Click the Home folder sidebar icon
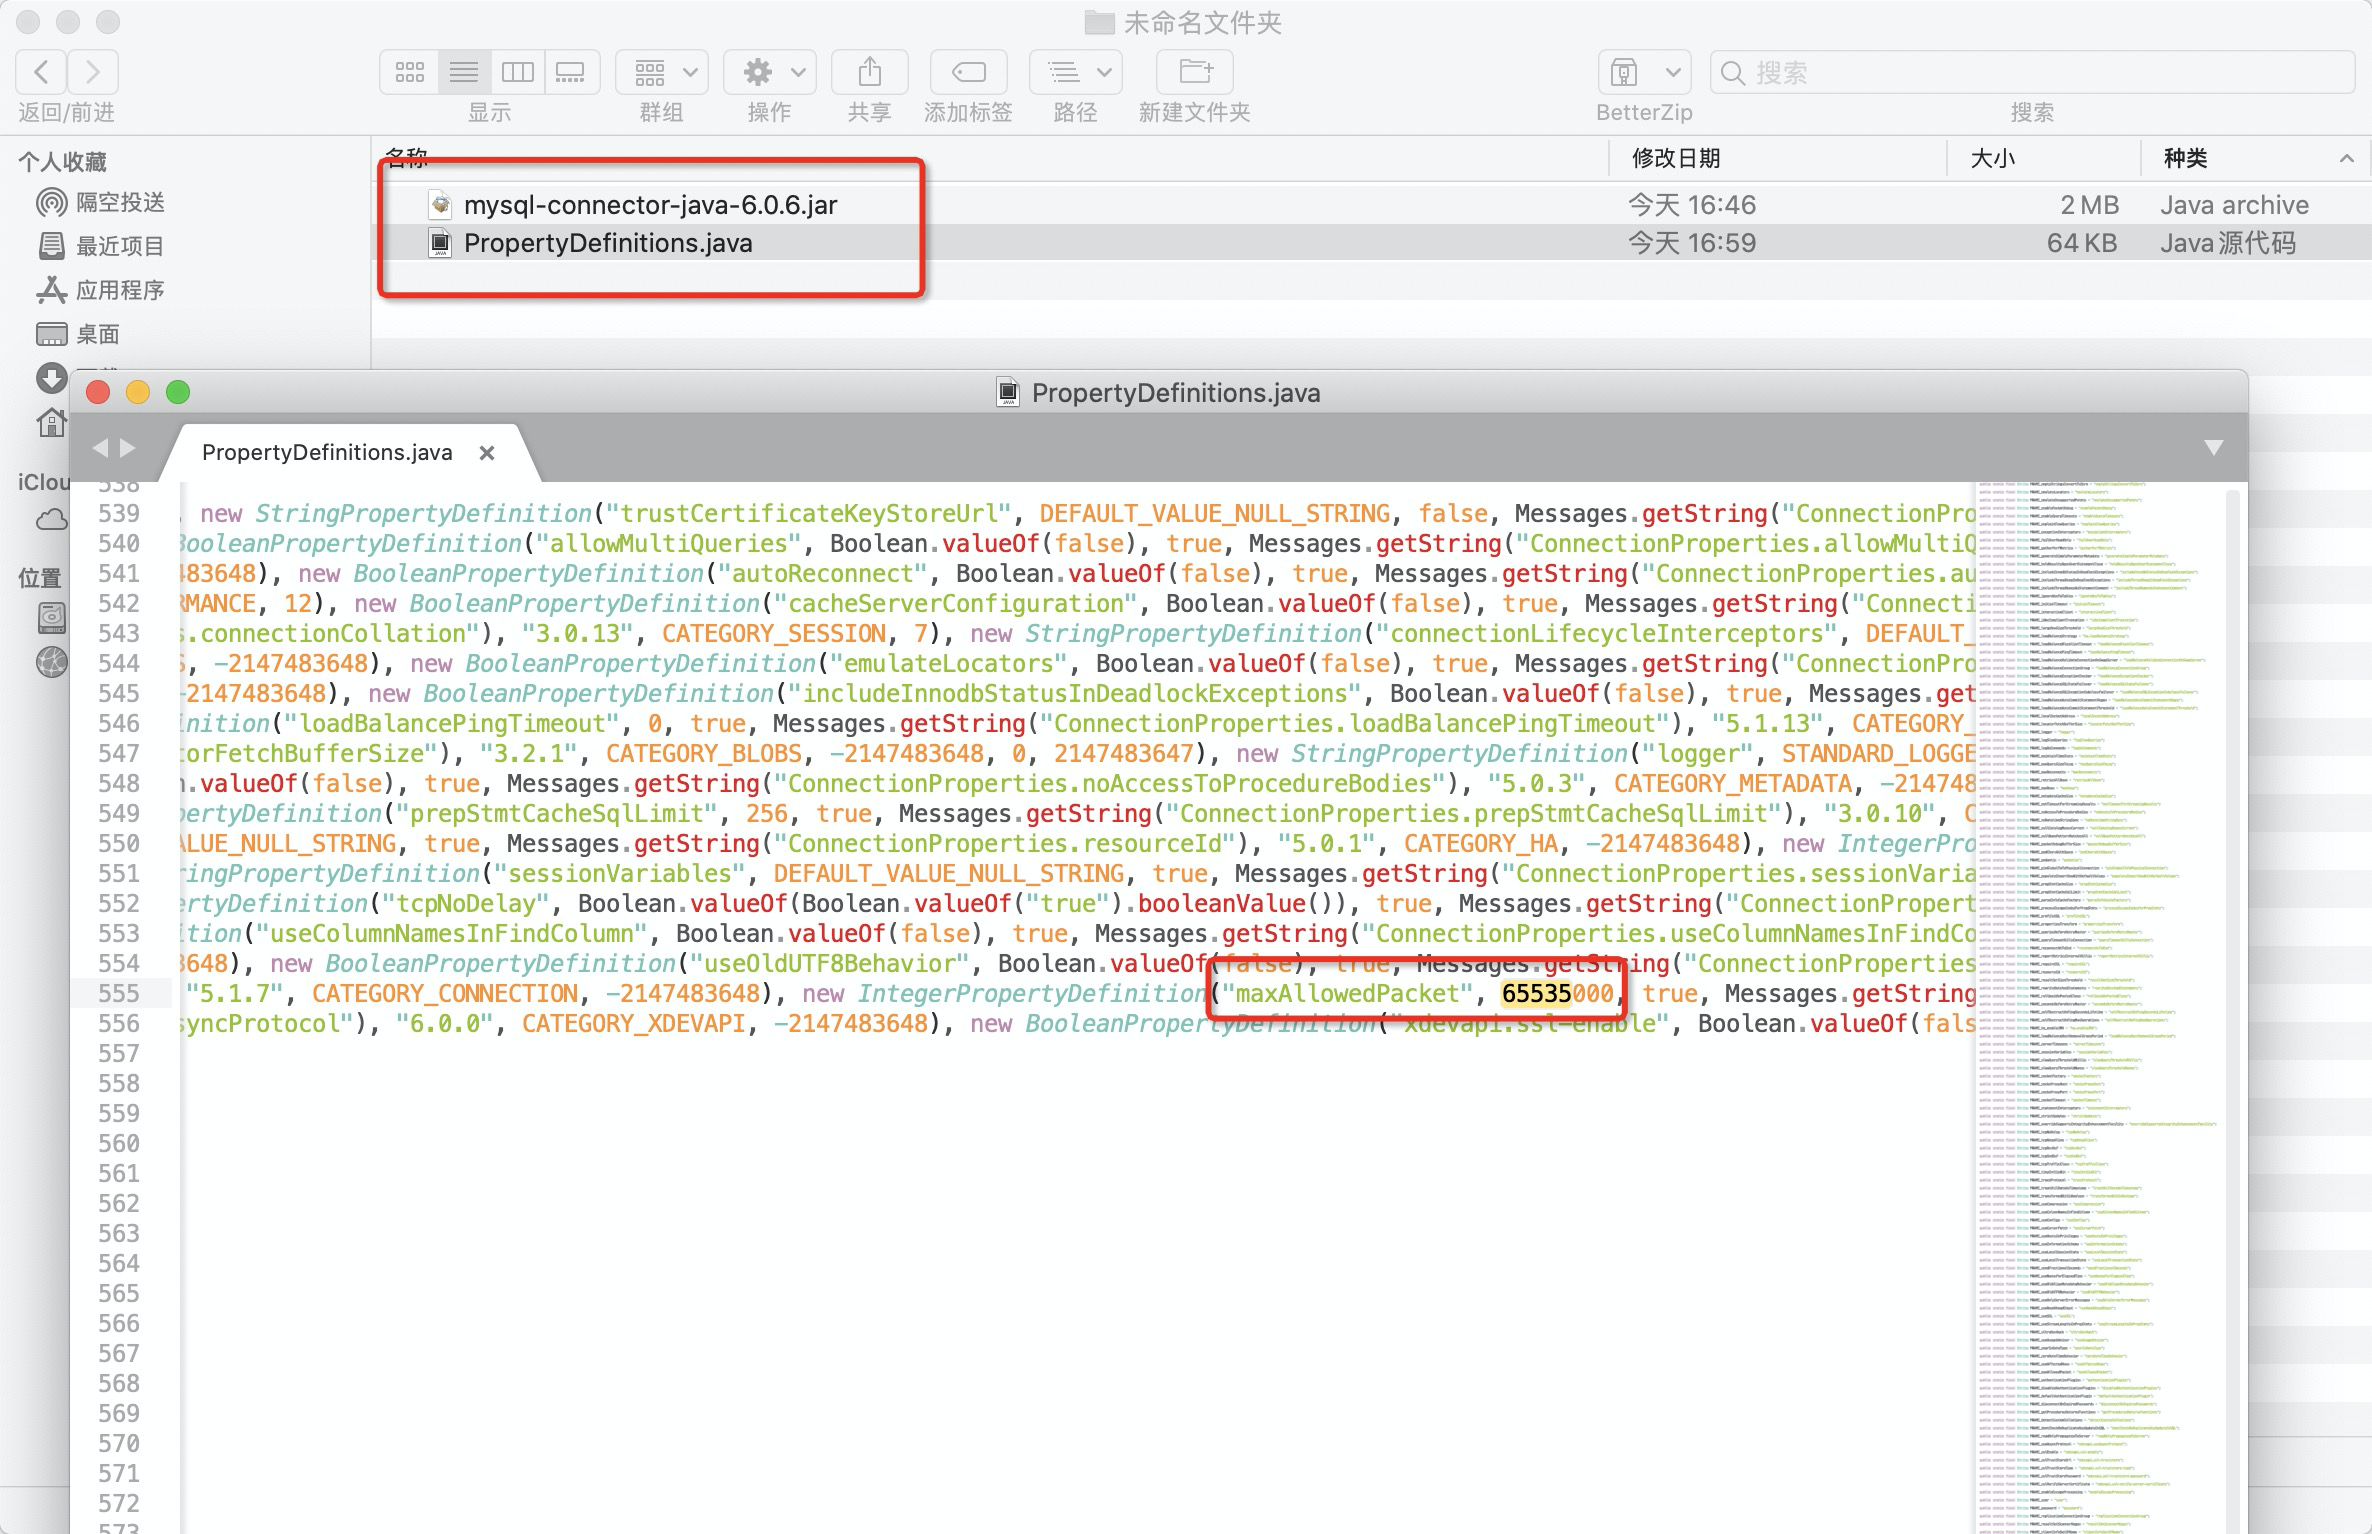 click(x=52, y=424)
